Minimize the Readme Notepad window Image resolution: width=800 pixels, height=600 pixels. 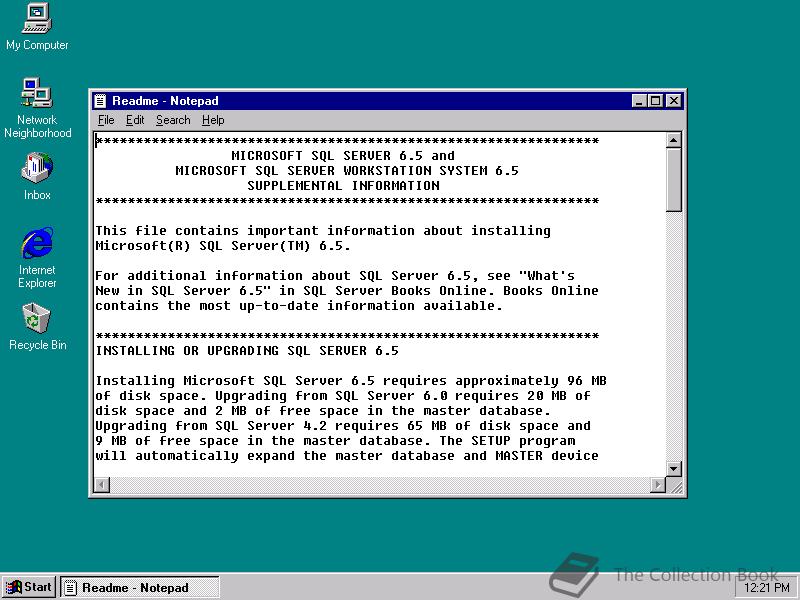point(639,101)
